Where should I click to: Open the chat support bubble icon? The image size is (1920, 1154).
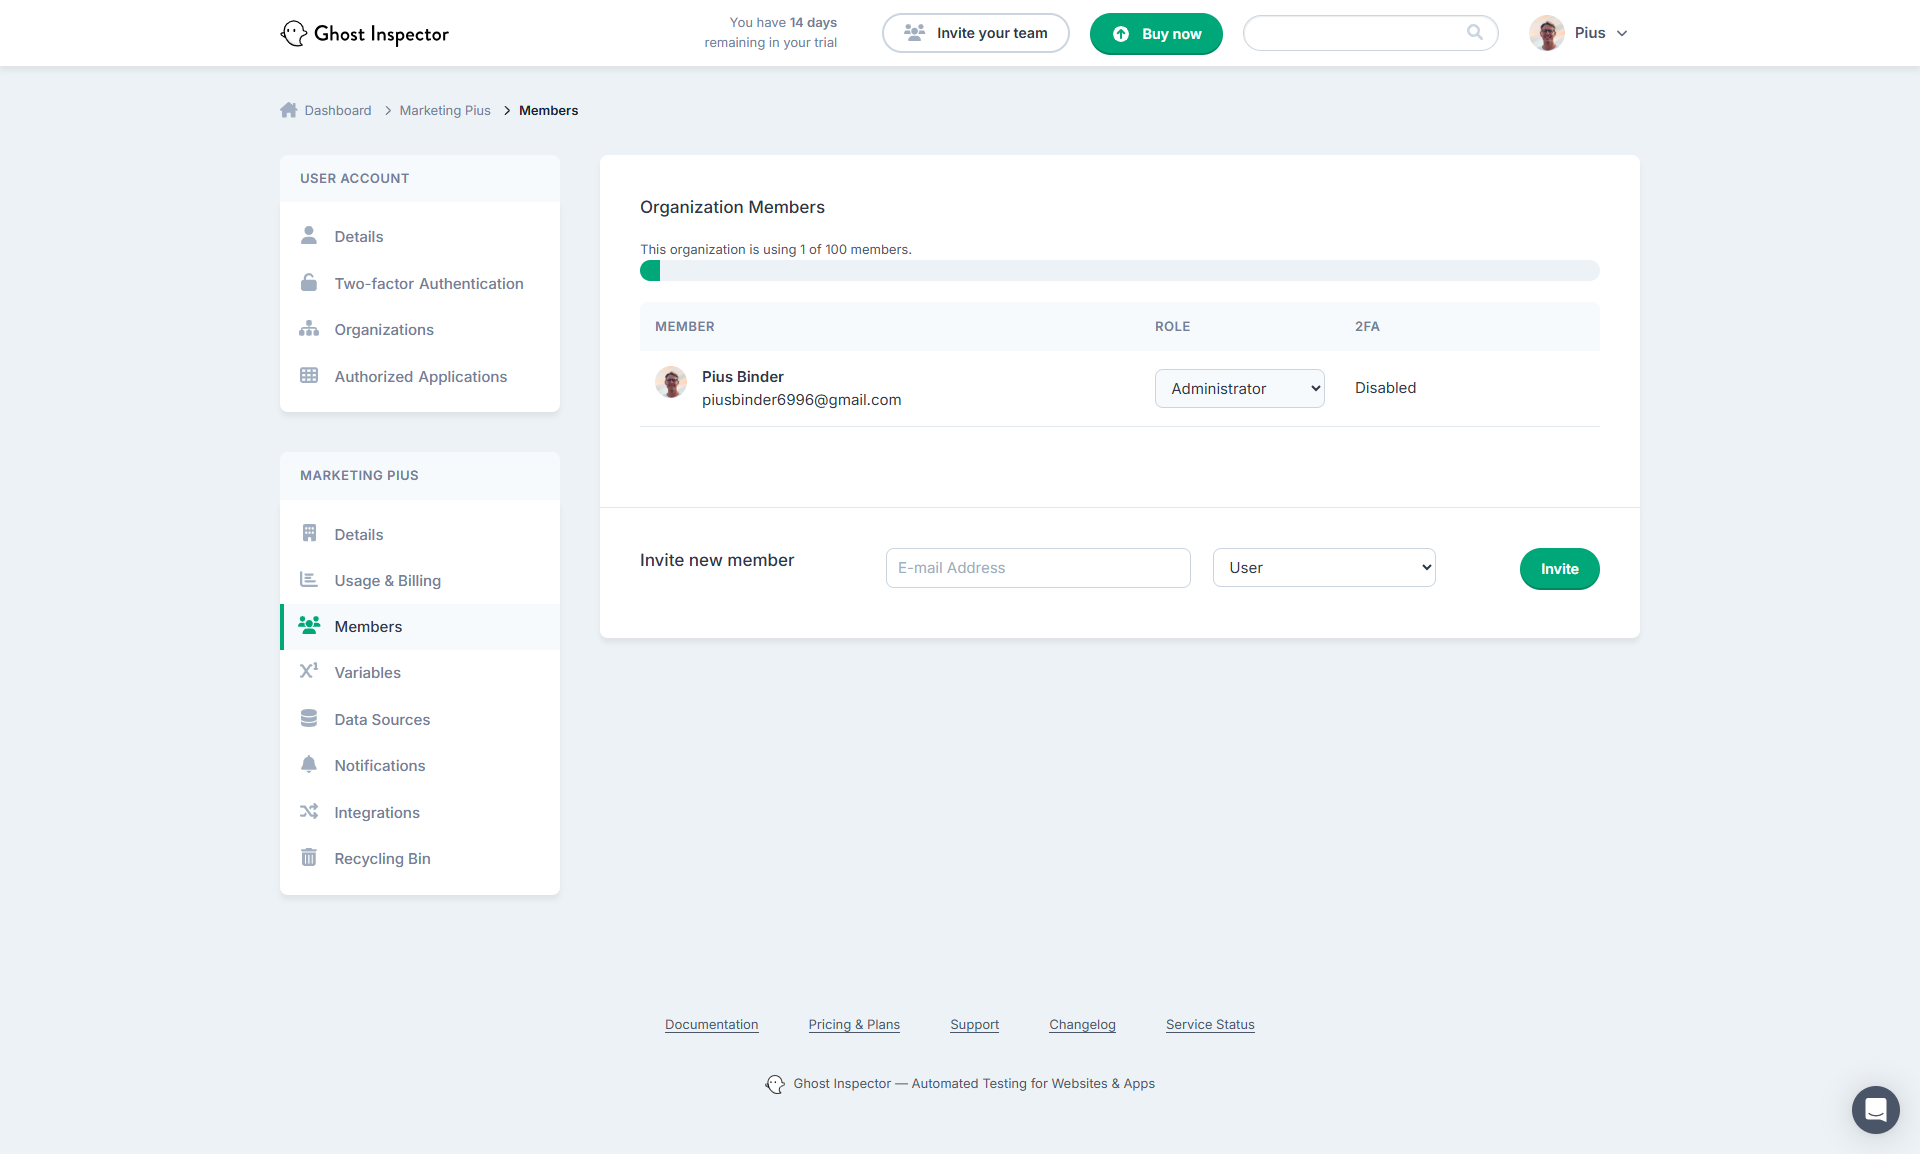pos(1875,1109)
